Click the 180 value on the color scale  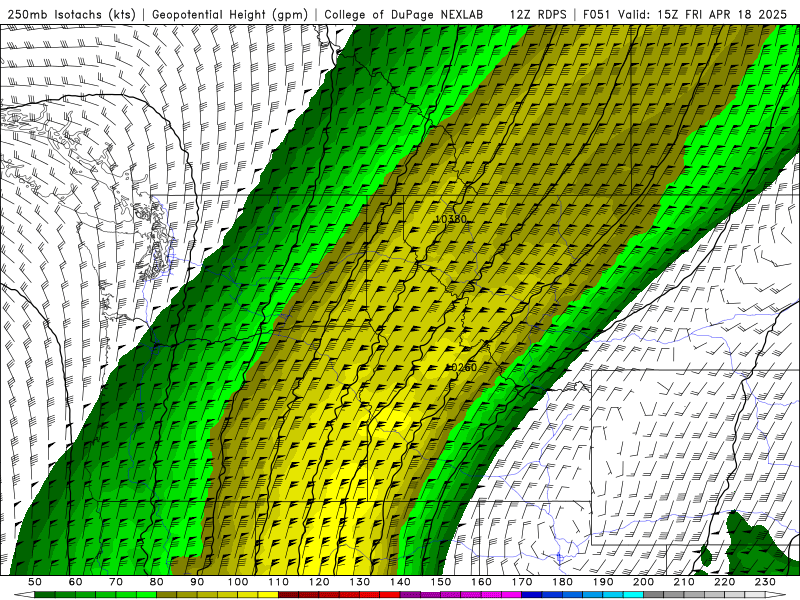point(562,582)
